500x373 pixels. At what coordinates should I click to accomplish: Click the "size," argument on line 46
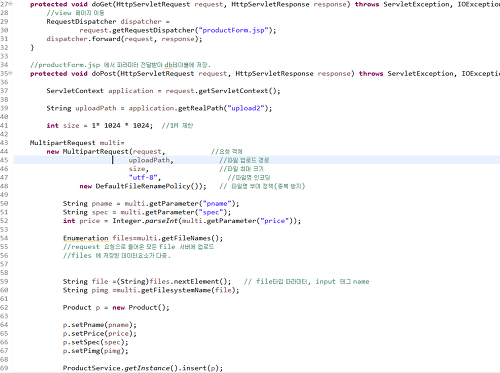139,169
